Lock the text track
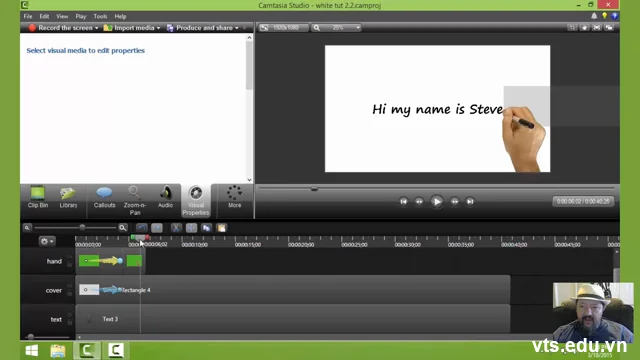This screenshot has width=640, height=360. click(x=69, y=322)
